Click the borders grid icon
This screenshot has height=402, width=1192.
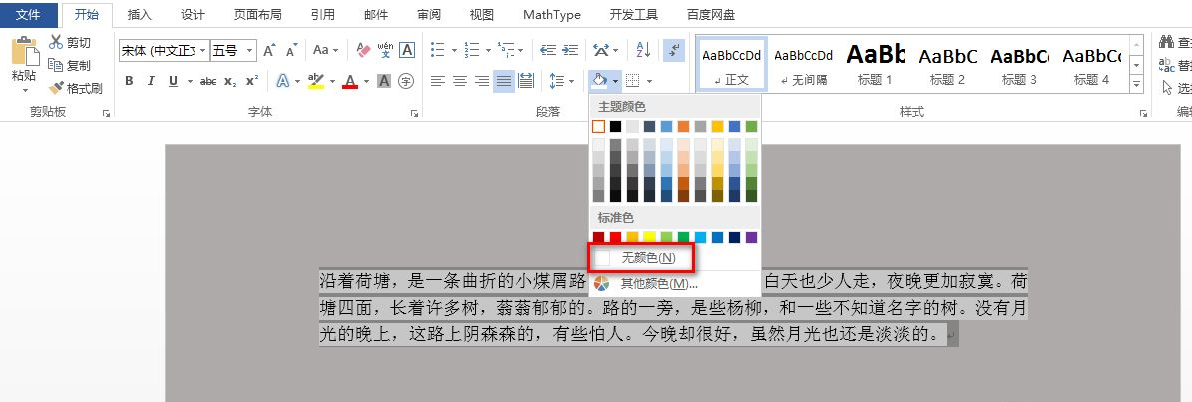pos(632,81)
